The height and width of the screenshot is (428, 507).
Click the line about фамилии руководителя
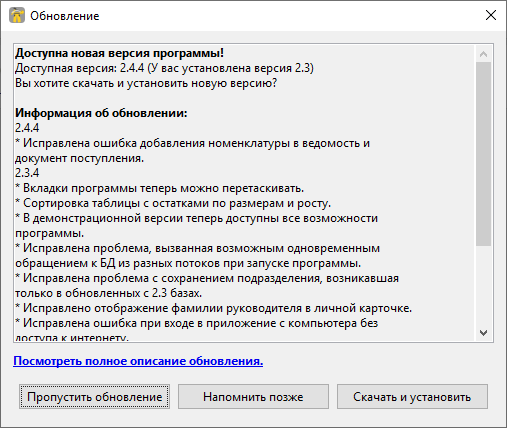pyautogui.click(x=214, y=308)
